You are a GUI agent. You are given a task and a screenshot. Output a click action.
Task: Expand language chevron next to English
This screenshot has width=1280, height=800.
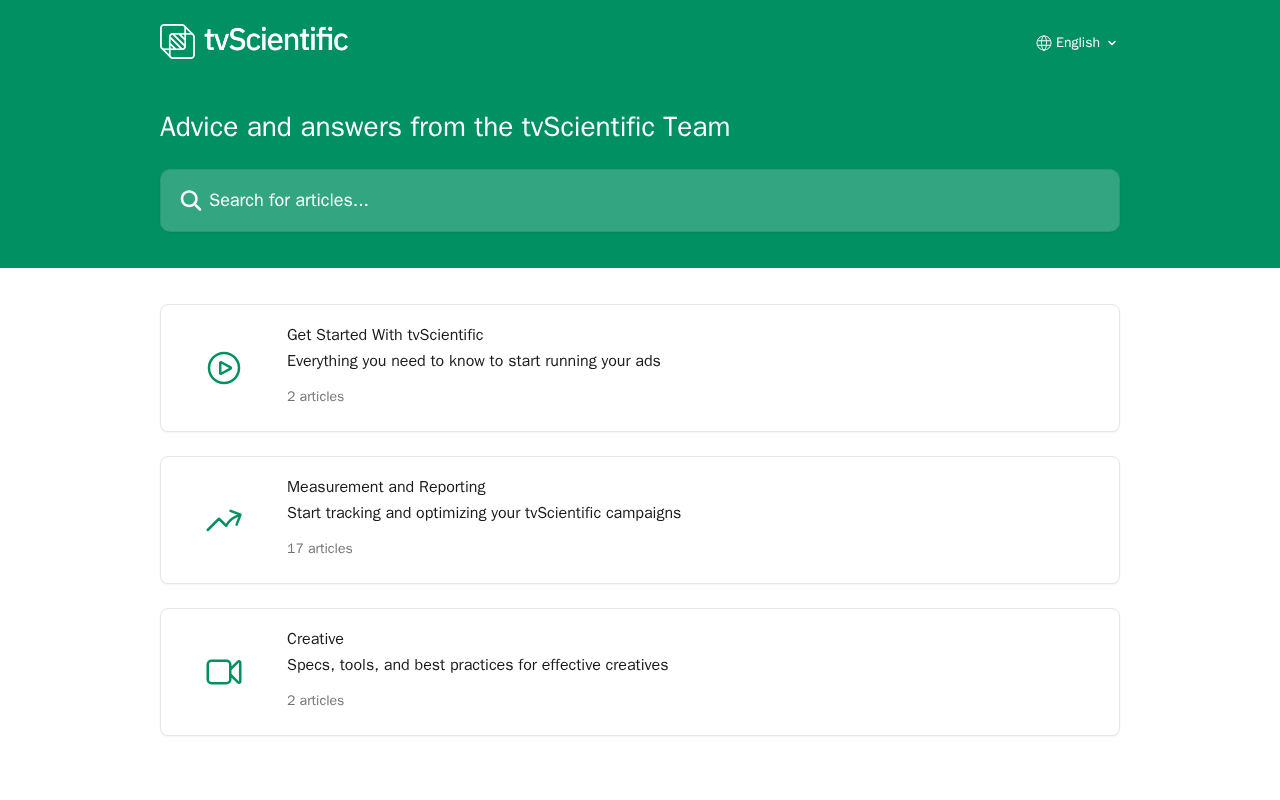click(x=1112, y=43)
